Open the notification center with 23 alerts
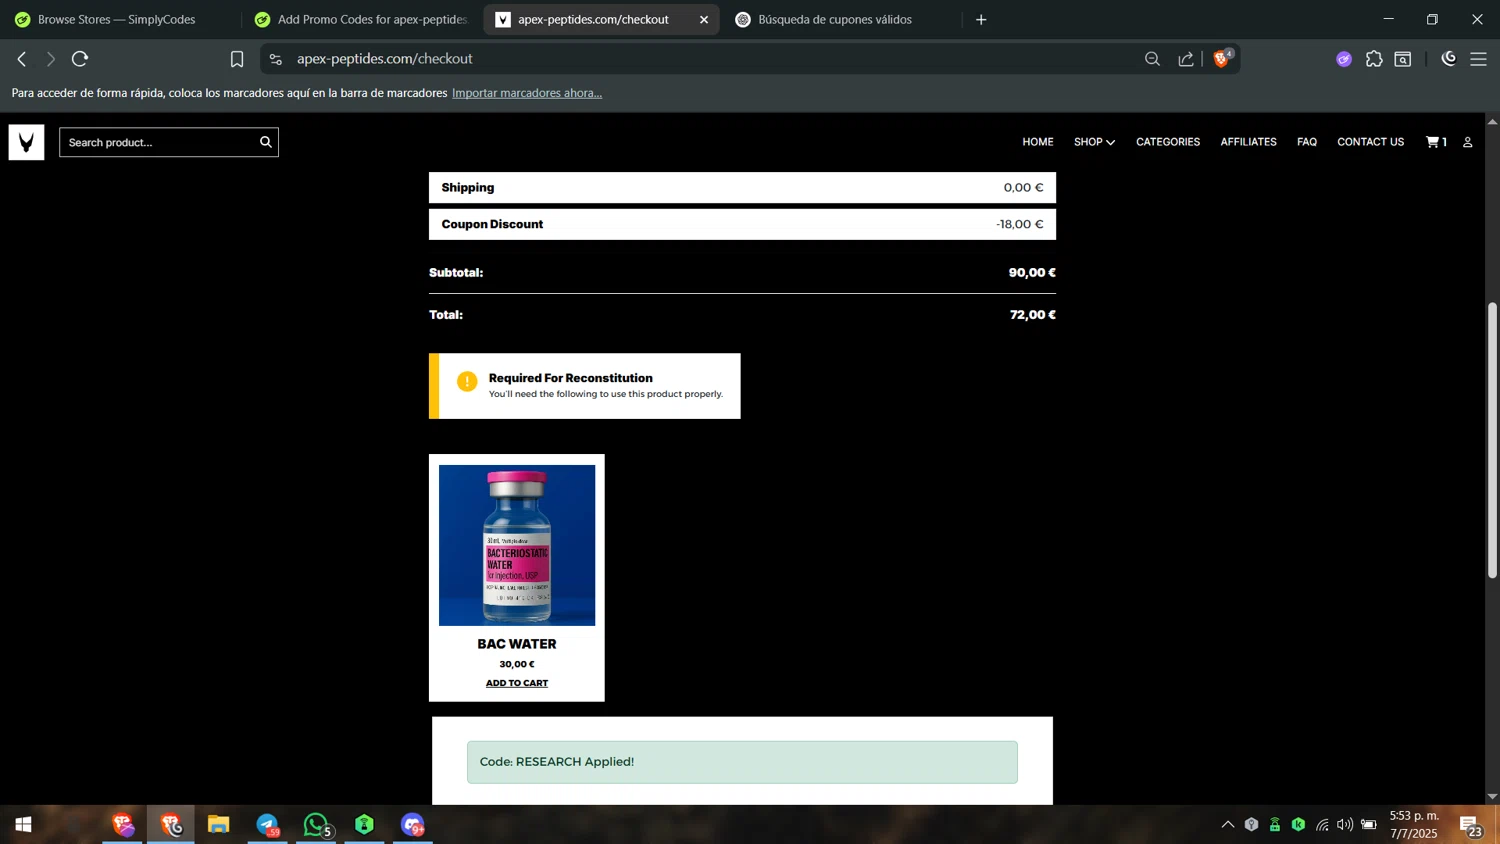The height and width of the screenshot is (844, 1500). pos(1471,826)
